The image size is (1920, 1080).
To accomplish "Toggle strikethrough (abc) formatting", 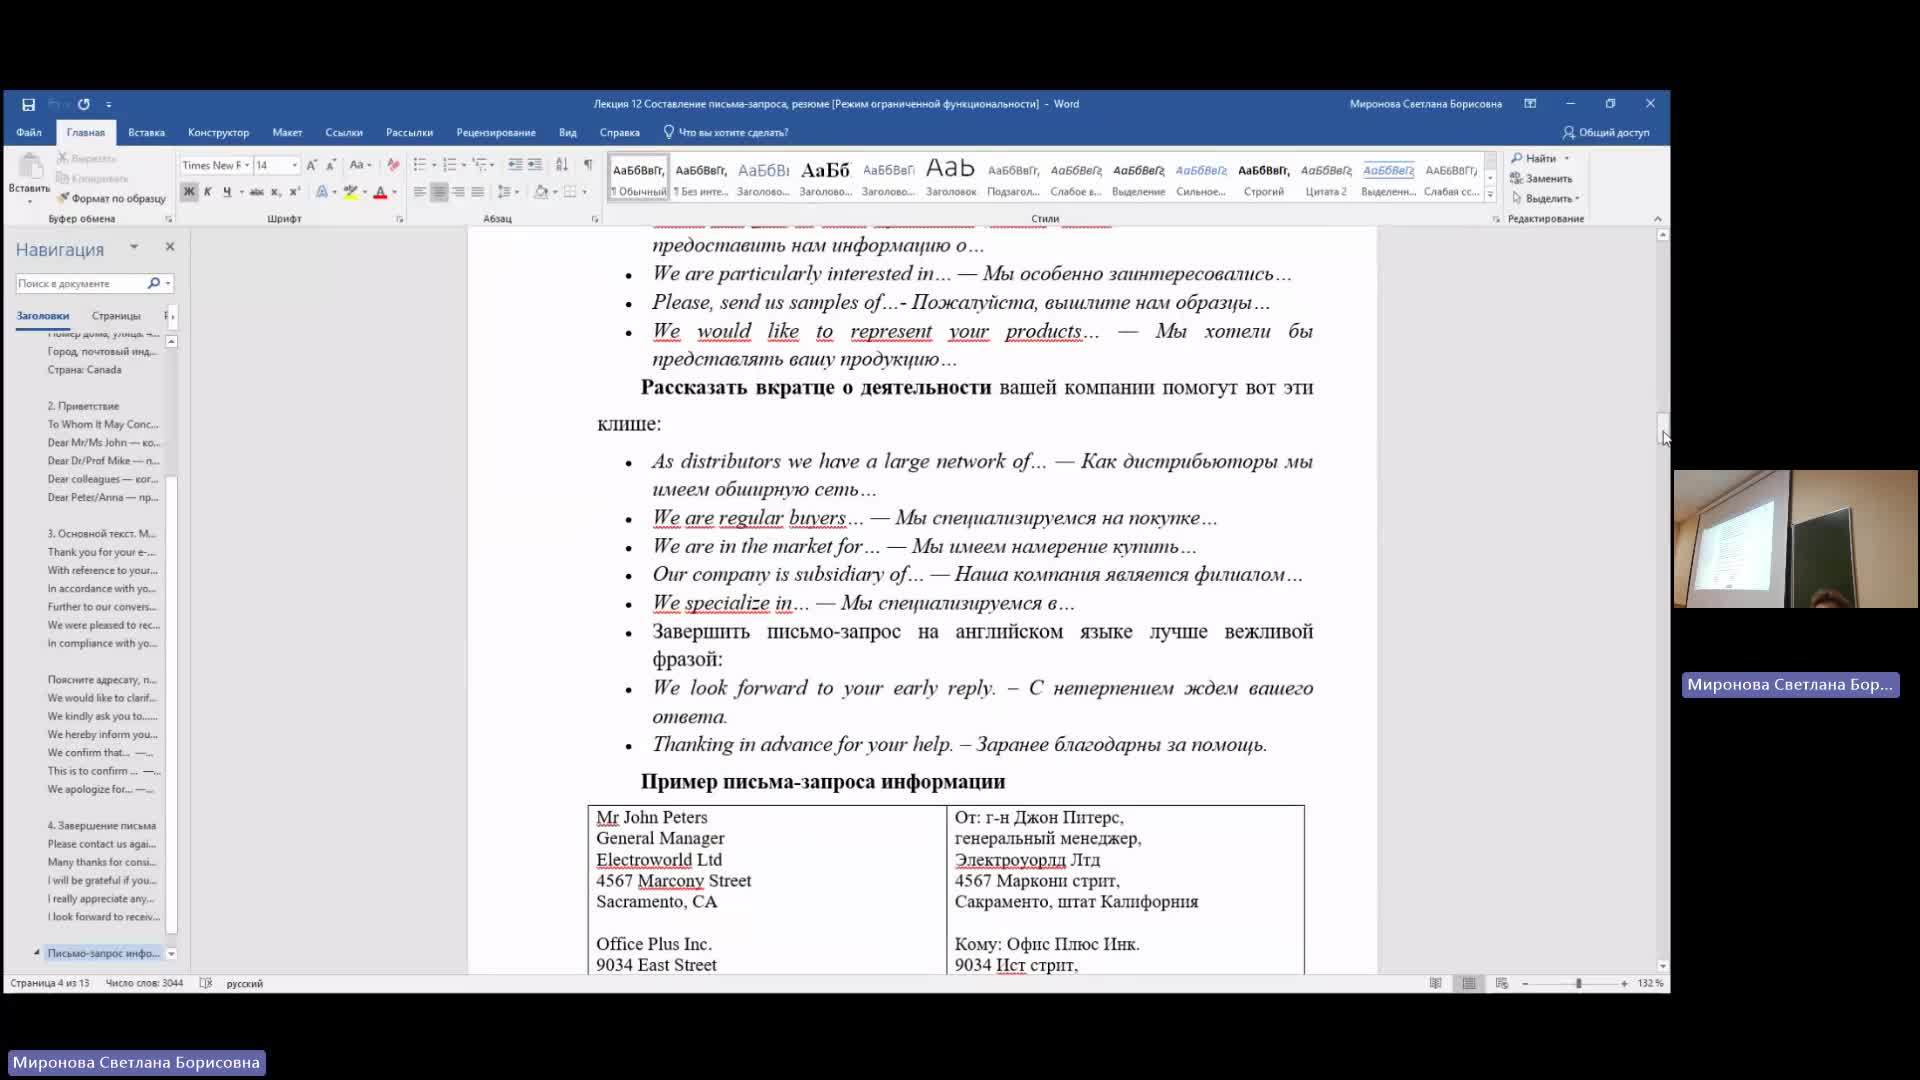I will (257, 192).
